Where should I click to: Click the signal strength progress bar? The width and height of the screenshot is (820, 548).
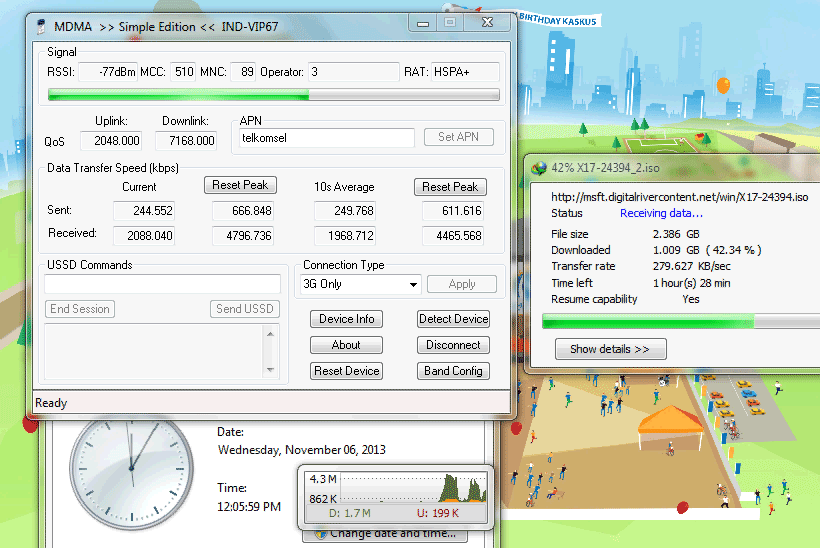pos(274,95)
